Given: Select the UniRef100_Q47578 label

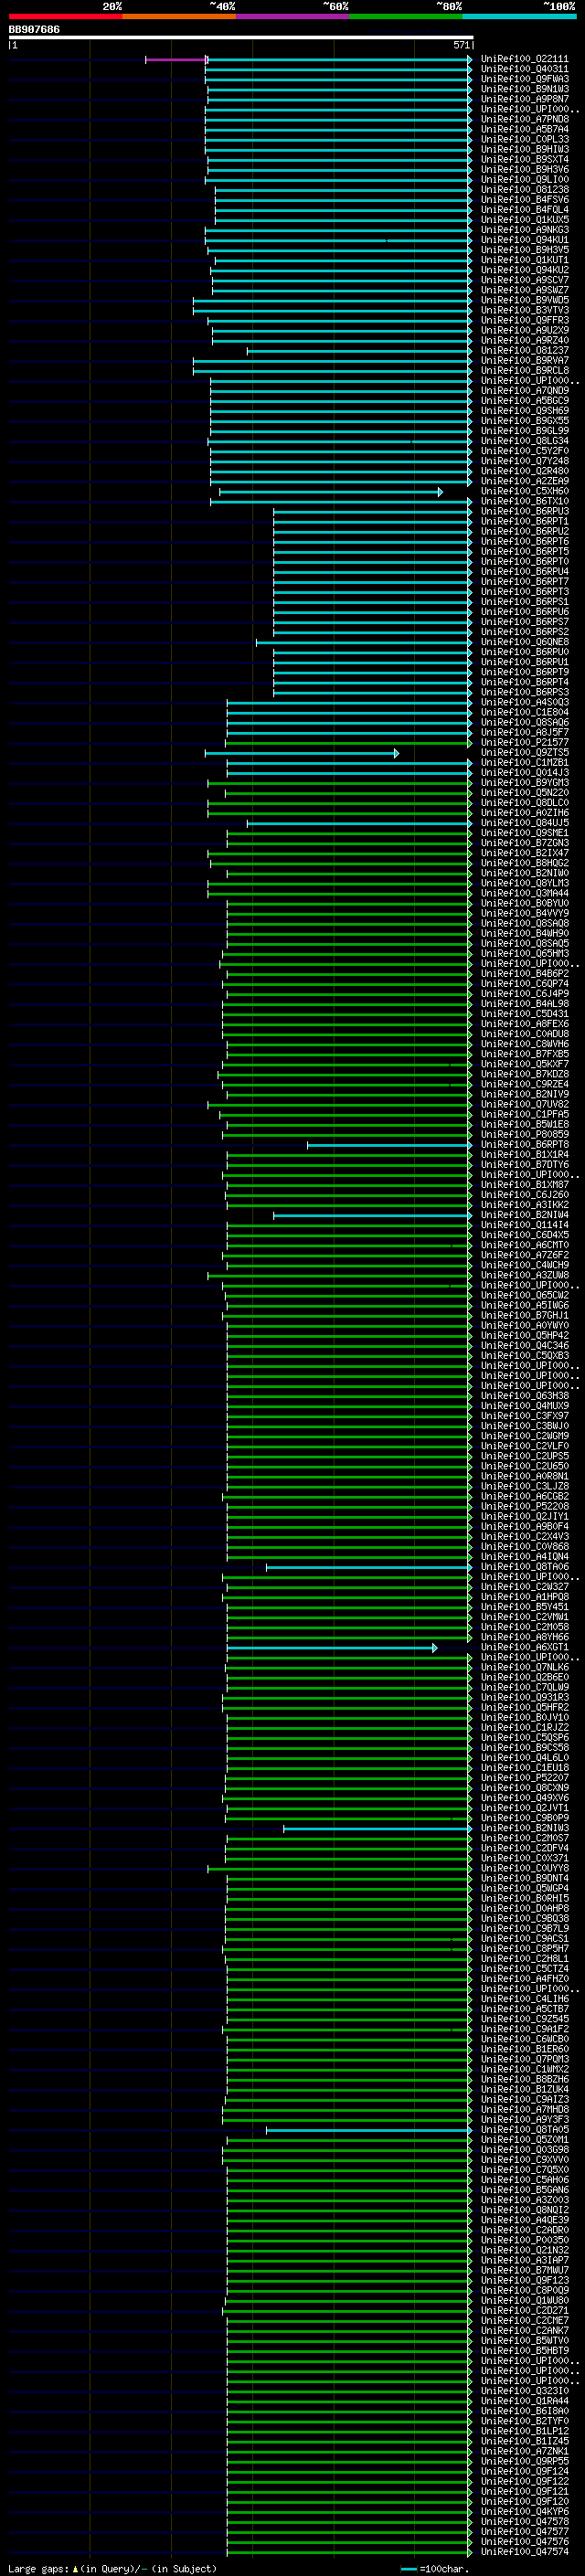Looking at the screenshot, I should (524, 2521).
